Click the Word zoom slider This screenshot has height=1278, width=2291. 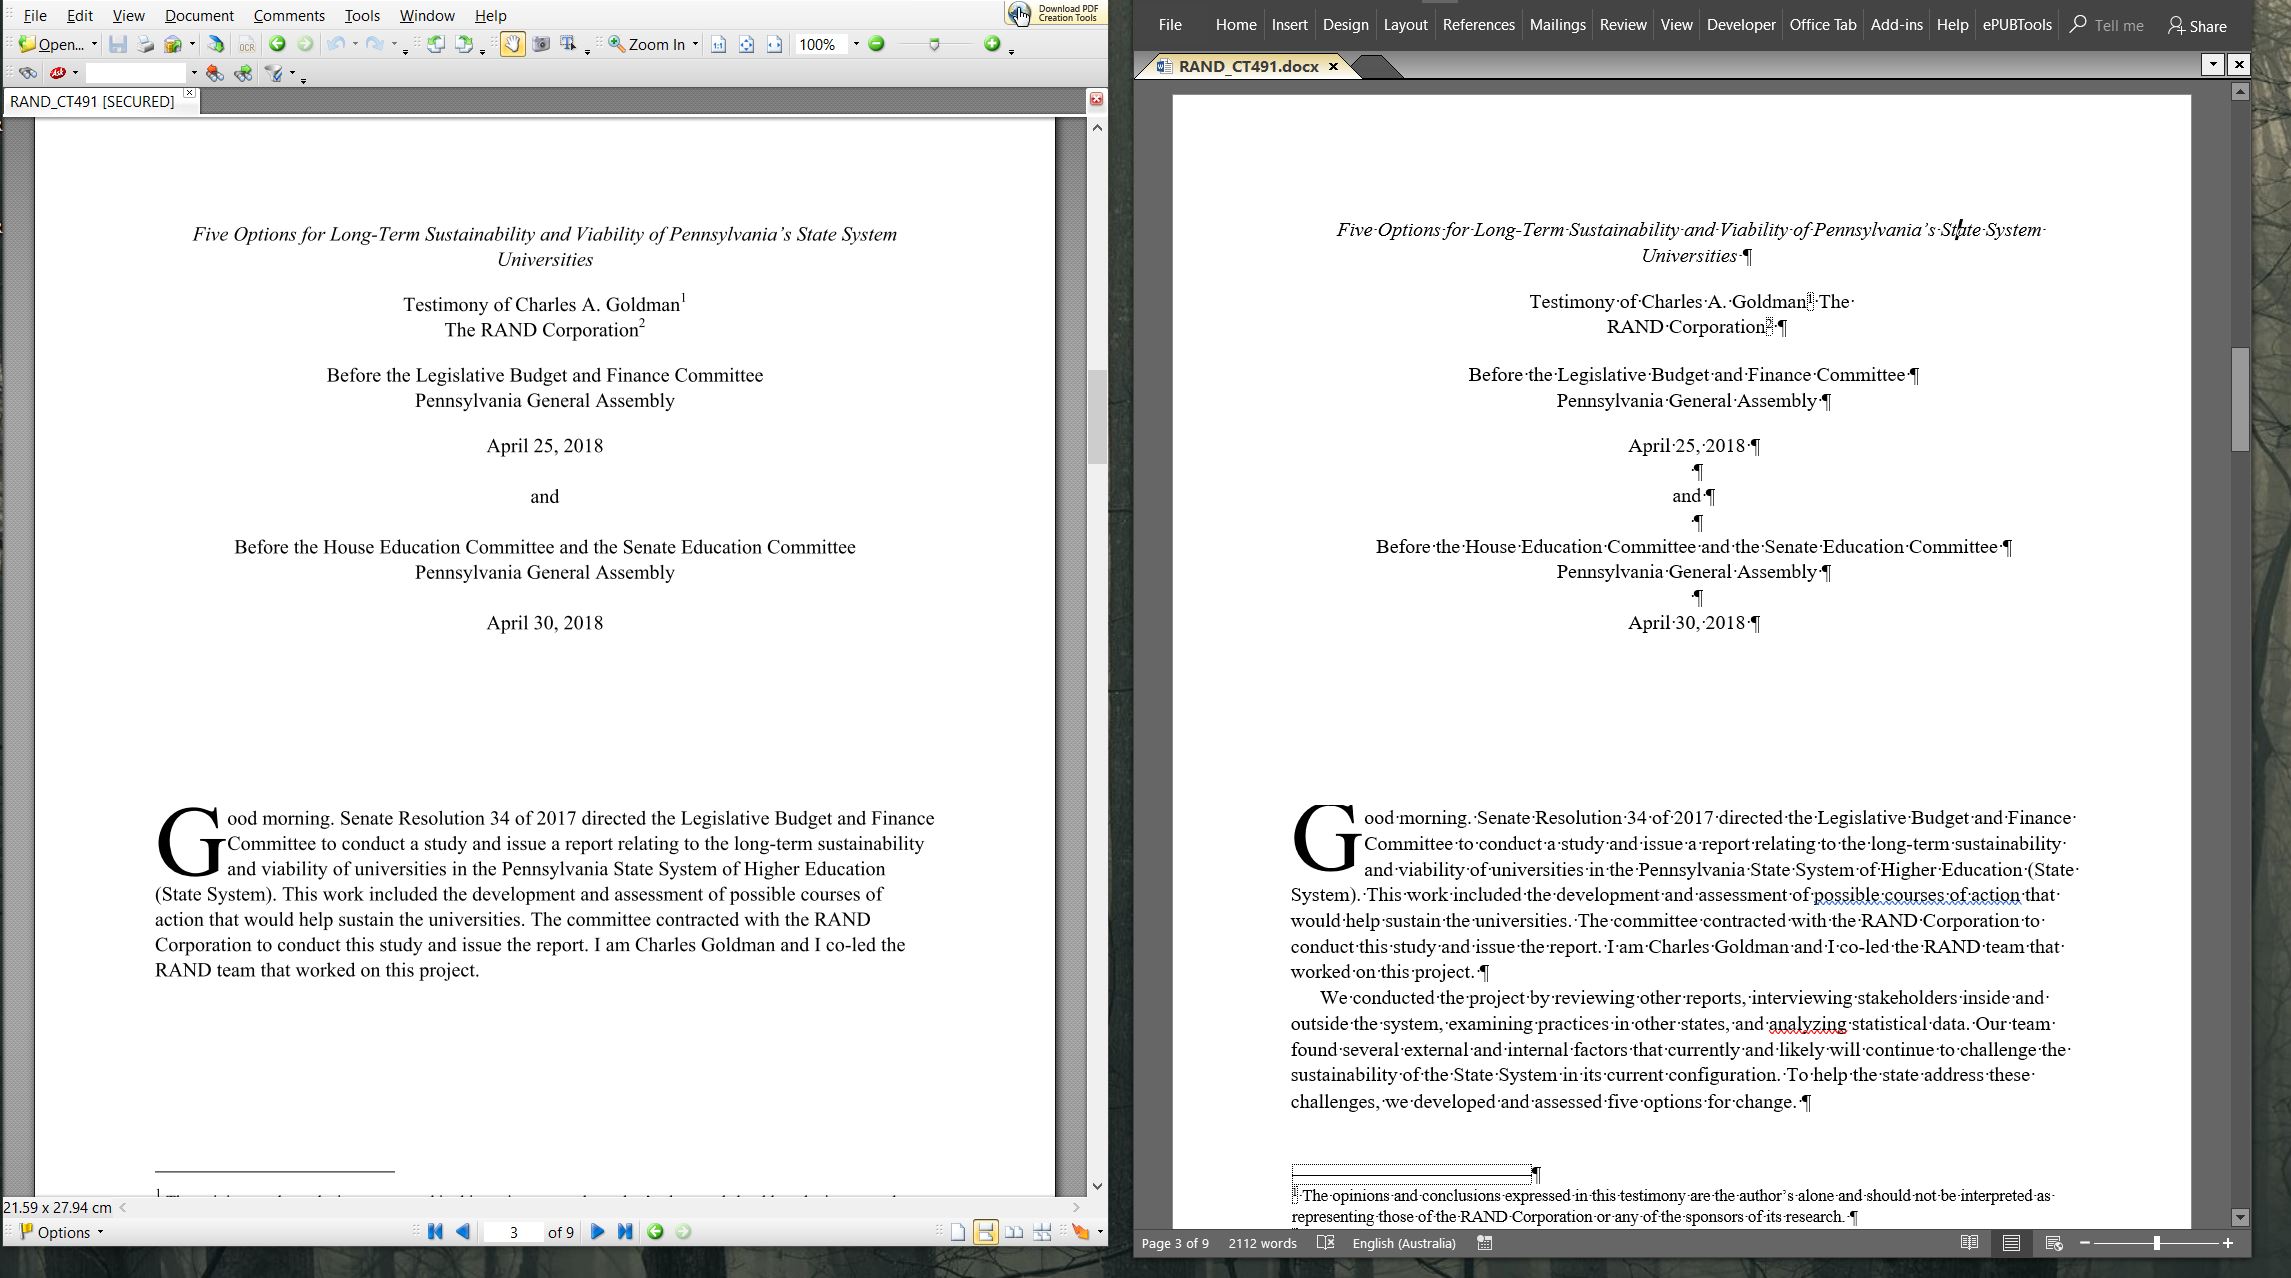click(2156, 1243)
